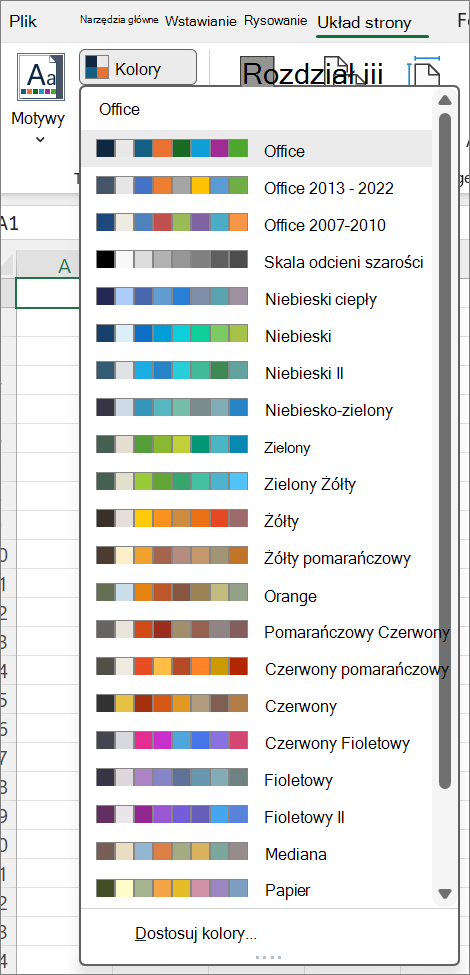470x975 pixels.
Task: Apply Czerwony Fioletowy color scheme
Action: click(x=257, y=742)
